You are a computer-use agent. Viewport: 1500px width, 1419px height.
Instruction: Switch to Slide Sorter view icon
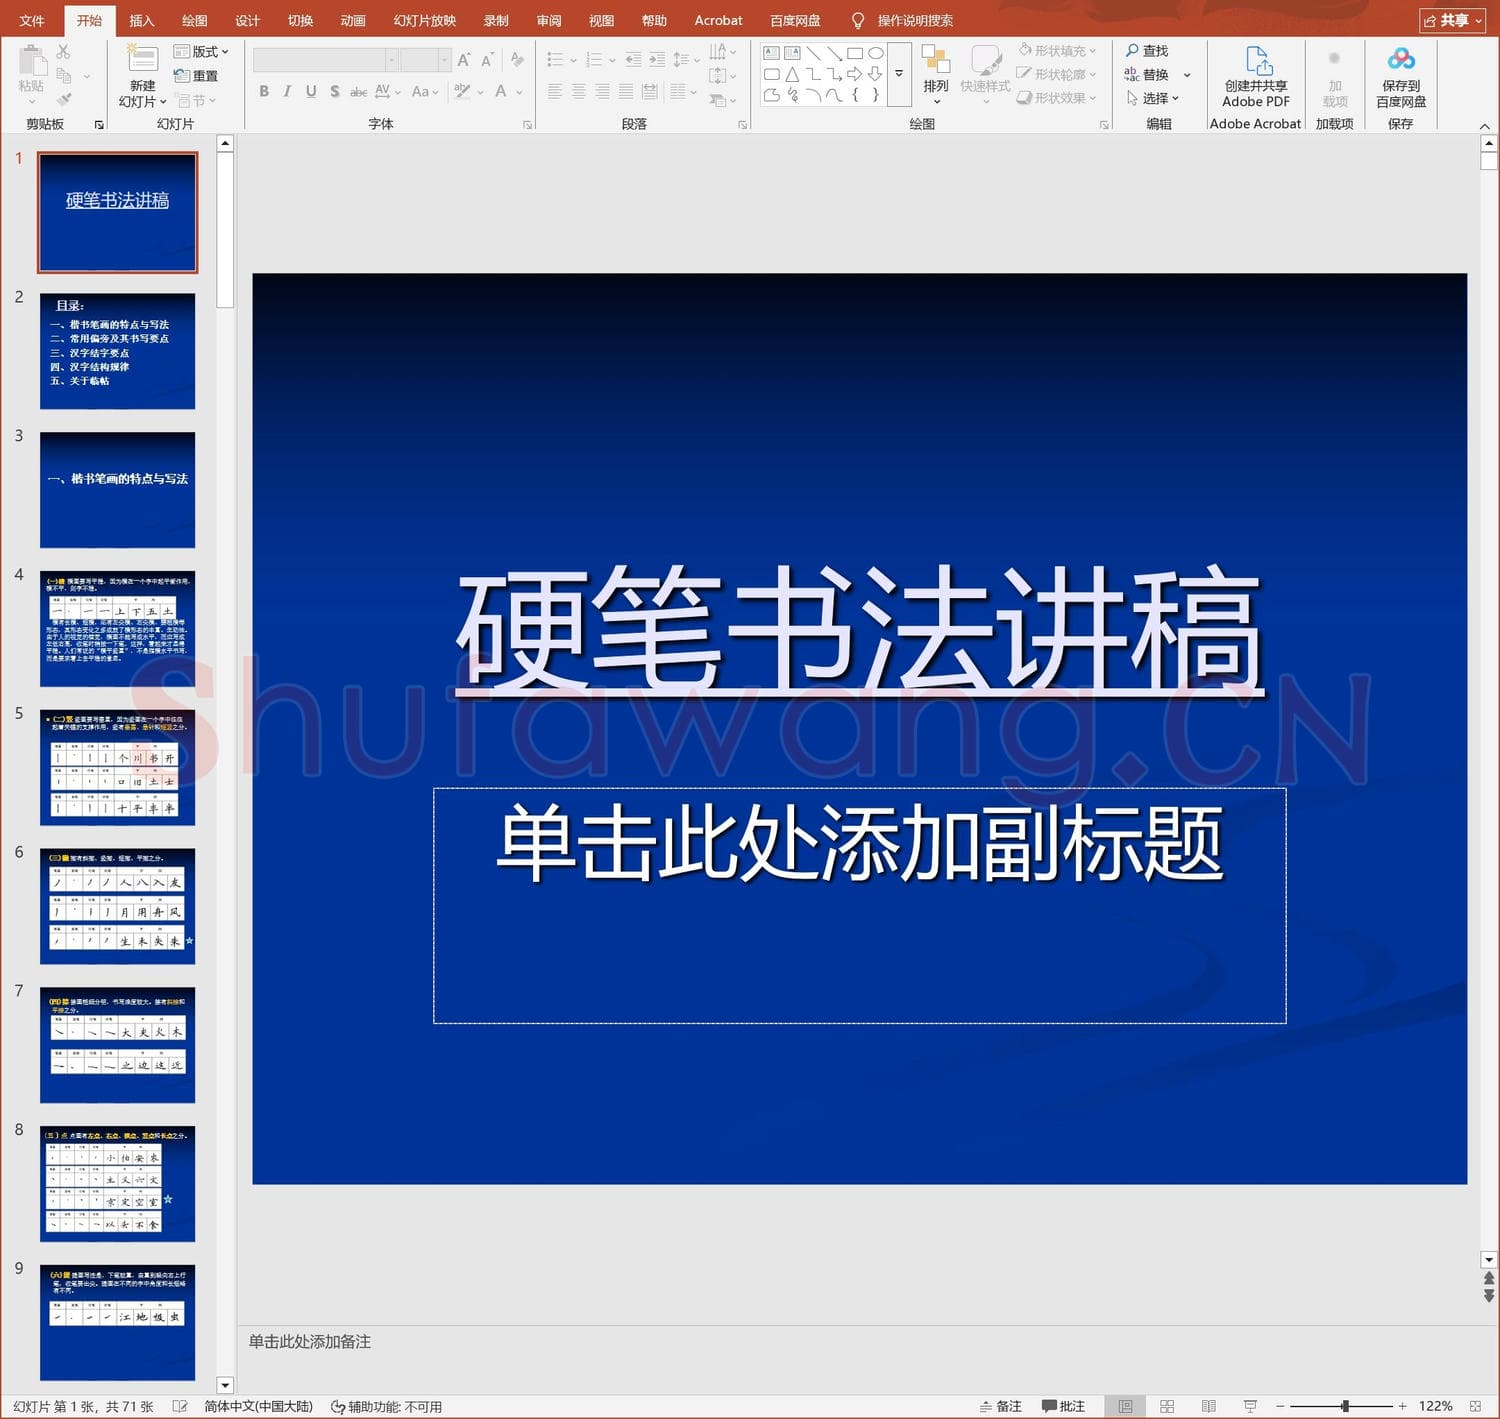pyautogui.click(x=1167, y=1406)
